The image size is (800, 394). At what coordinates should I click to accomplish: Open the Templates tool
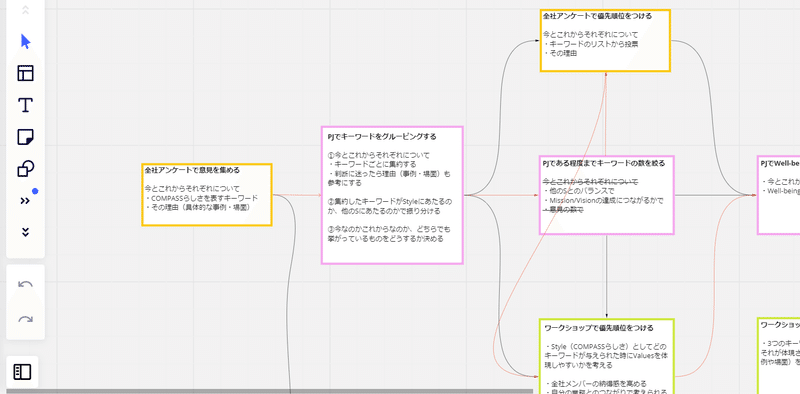tap(26, 73)
